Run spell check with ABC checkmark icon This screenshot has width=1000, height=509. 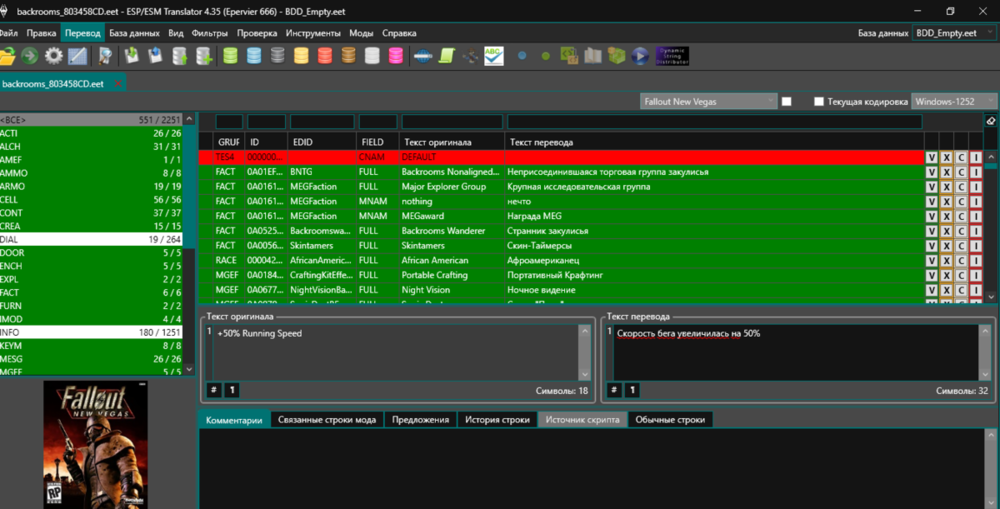494,56
